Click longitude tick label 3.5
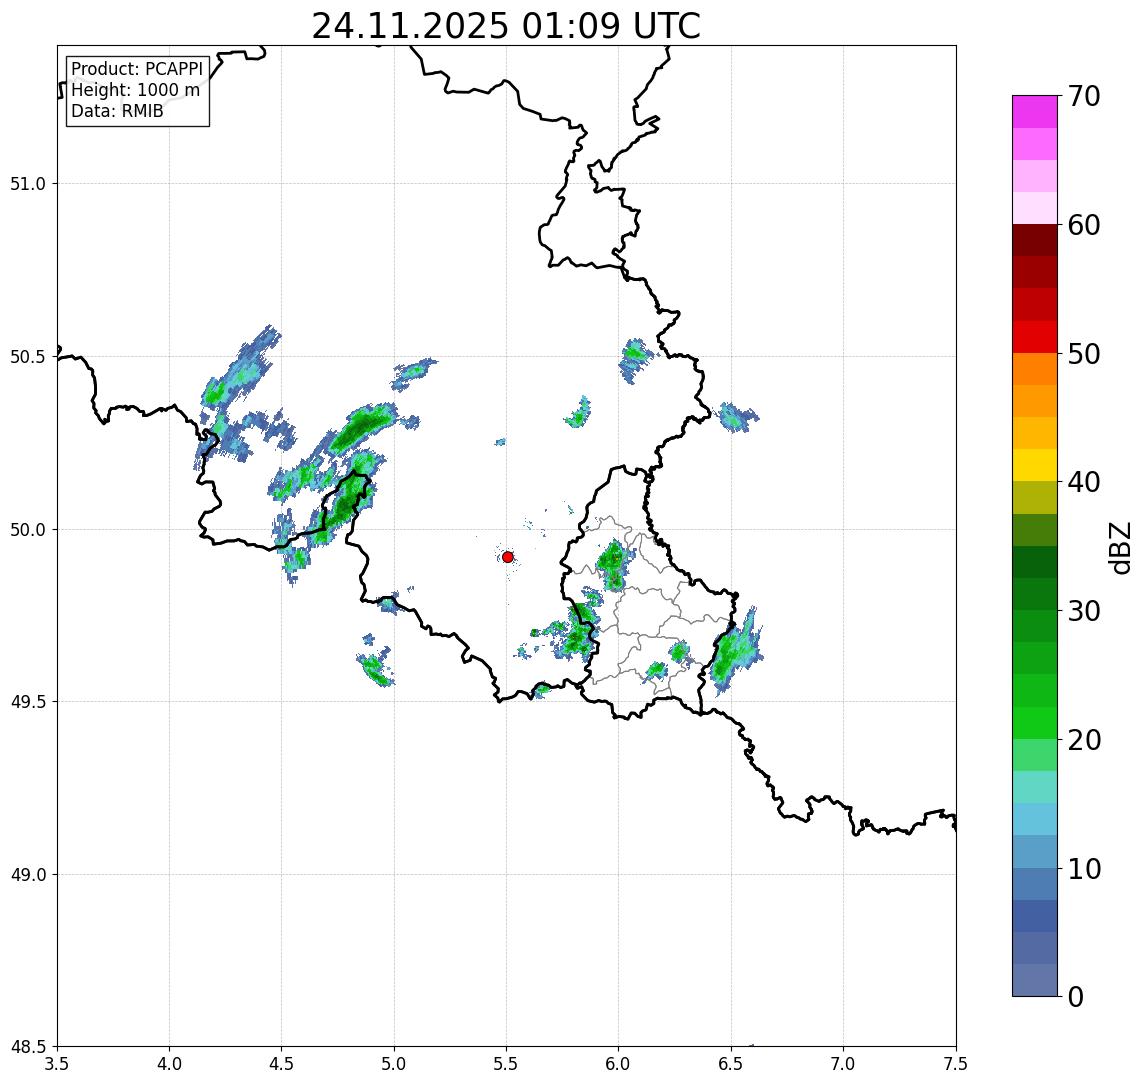Image resolution: width=1145 pixels, height=1084 pixels. click(57, 1064)
